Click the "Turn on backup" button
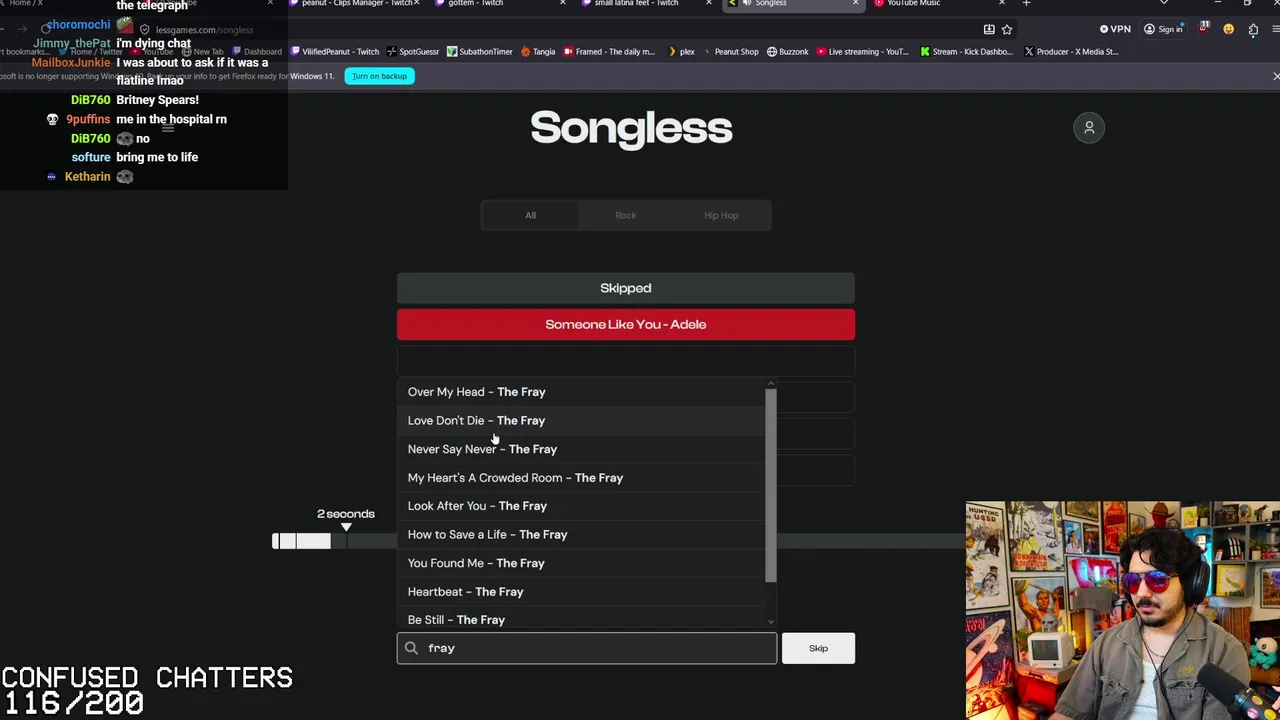The width and height of the screenshot is (1280, 720). pos(379,76)
